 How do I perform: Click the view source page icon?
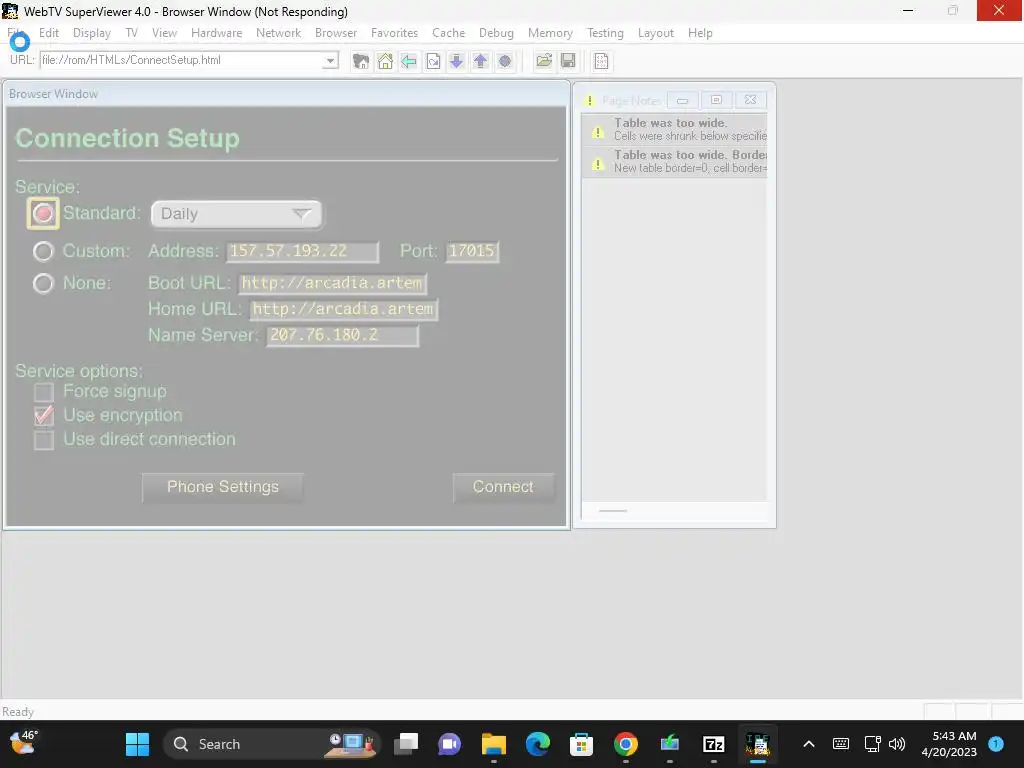click(601, 61)
